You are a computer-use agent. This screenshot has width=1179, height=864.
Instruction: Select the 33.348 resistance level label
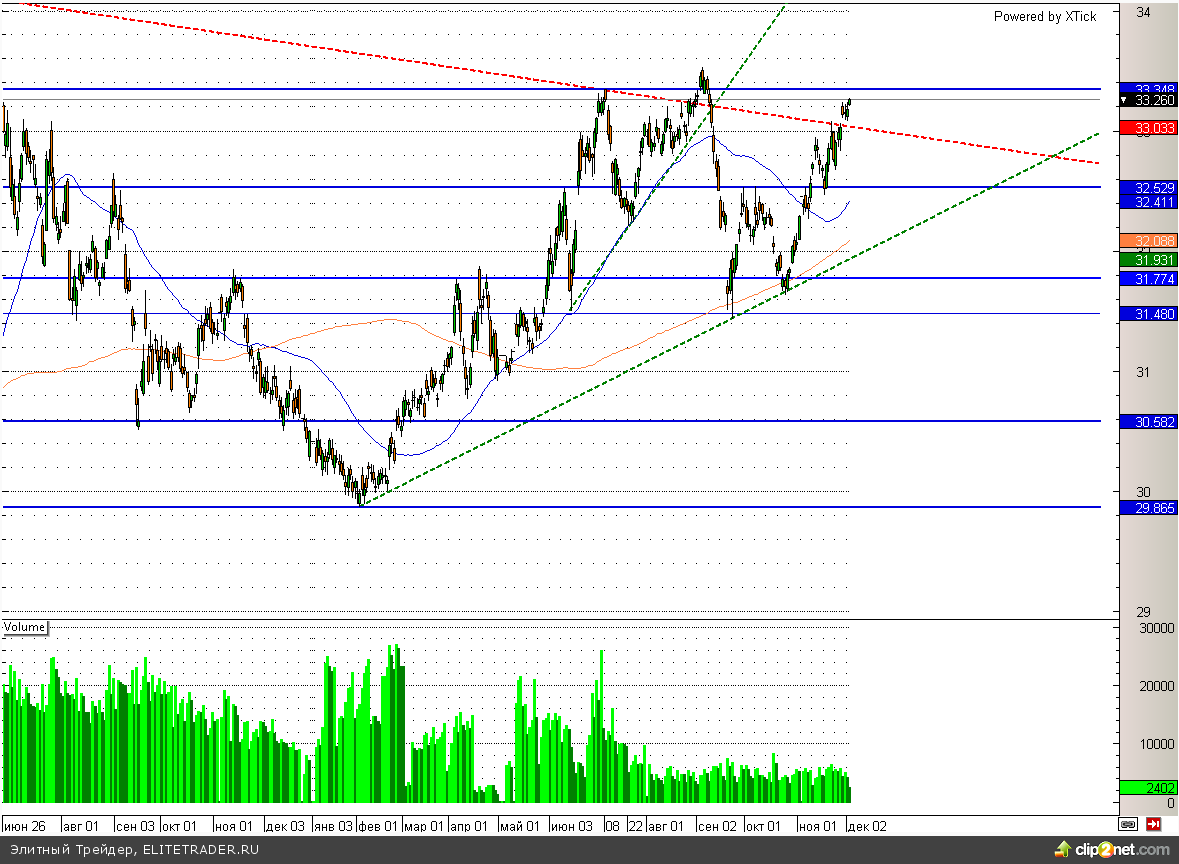tap(1149, 89)
